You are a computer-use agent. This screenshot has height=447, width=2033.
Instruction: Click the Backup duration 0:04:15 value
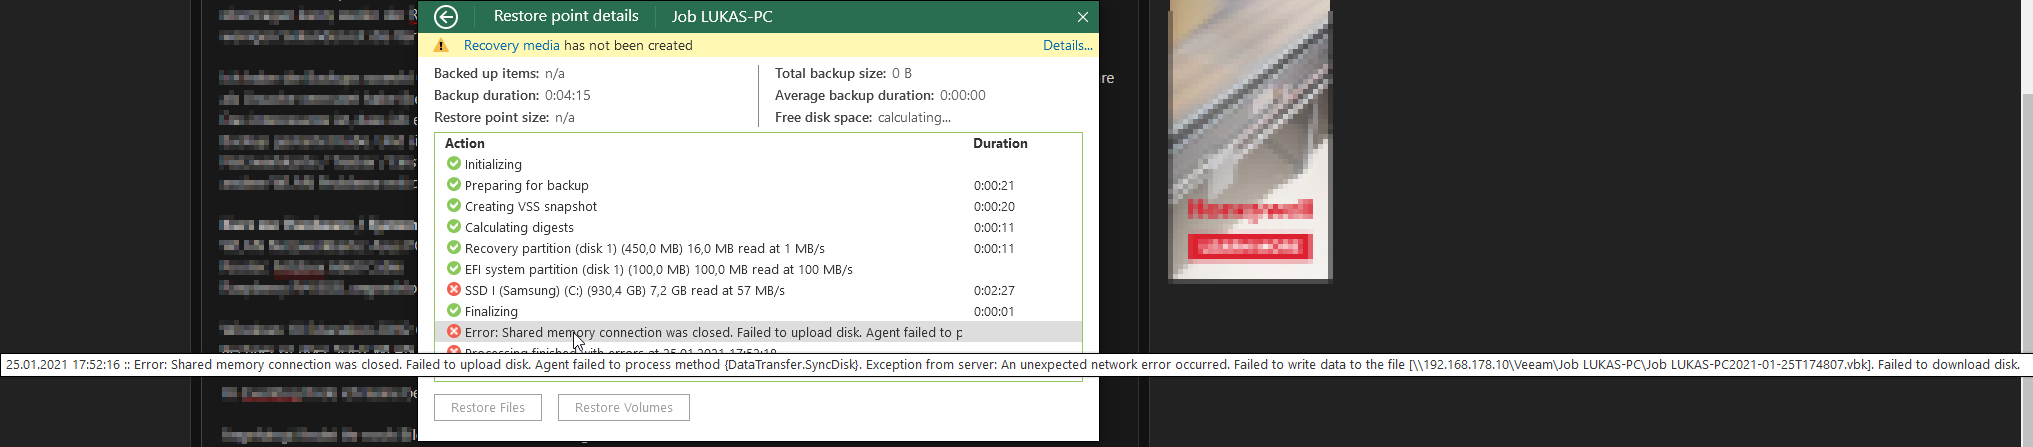[567, 95]
